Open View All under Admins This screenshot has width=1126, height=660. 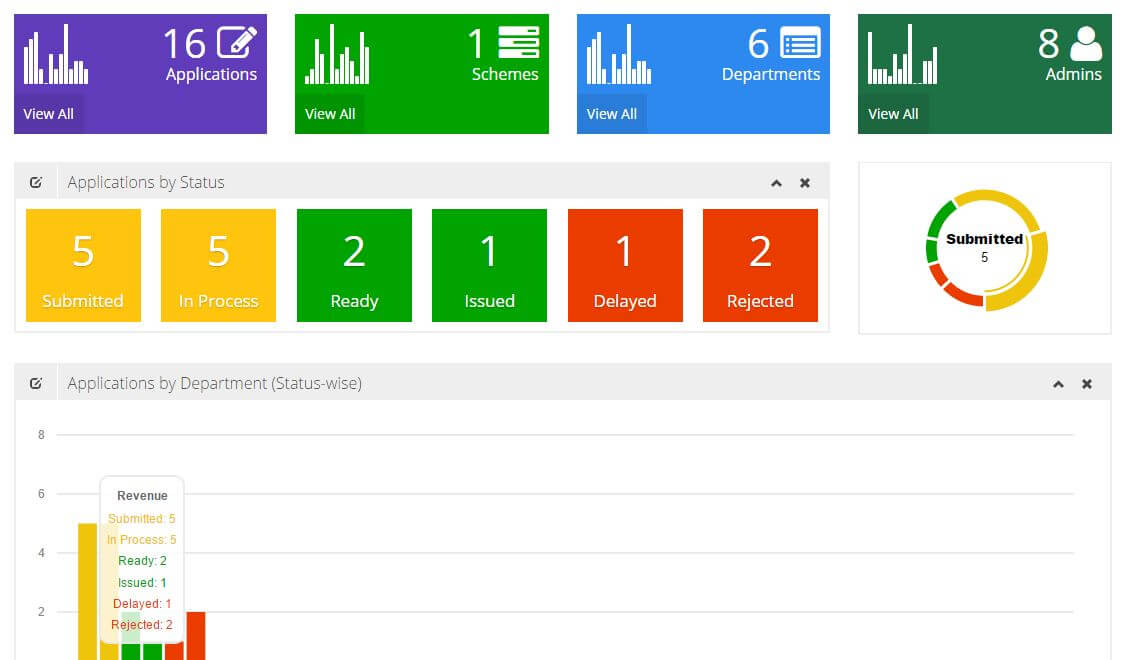pyautogui.click(x=893, y=114)
